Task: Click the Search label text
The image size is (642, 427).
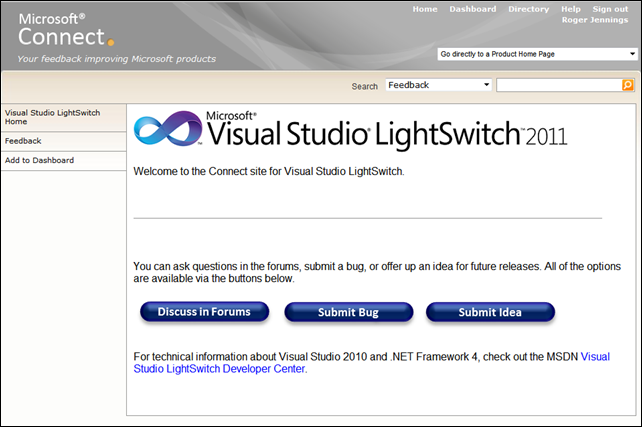Action: [x=364, y=86]
